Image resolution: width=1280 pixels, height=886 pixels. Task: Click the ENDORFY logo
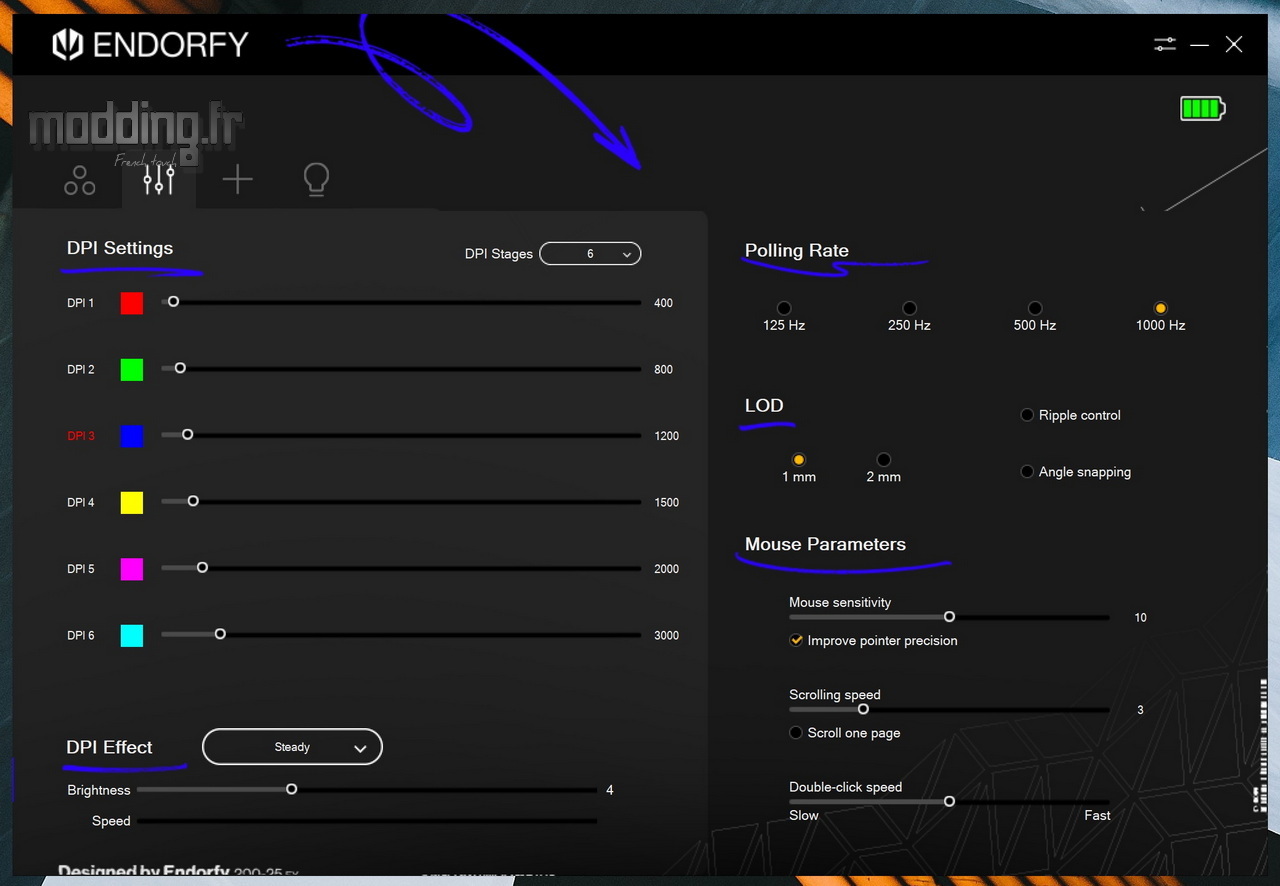coord(150,45)
